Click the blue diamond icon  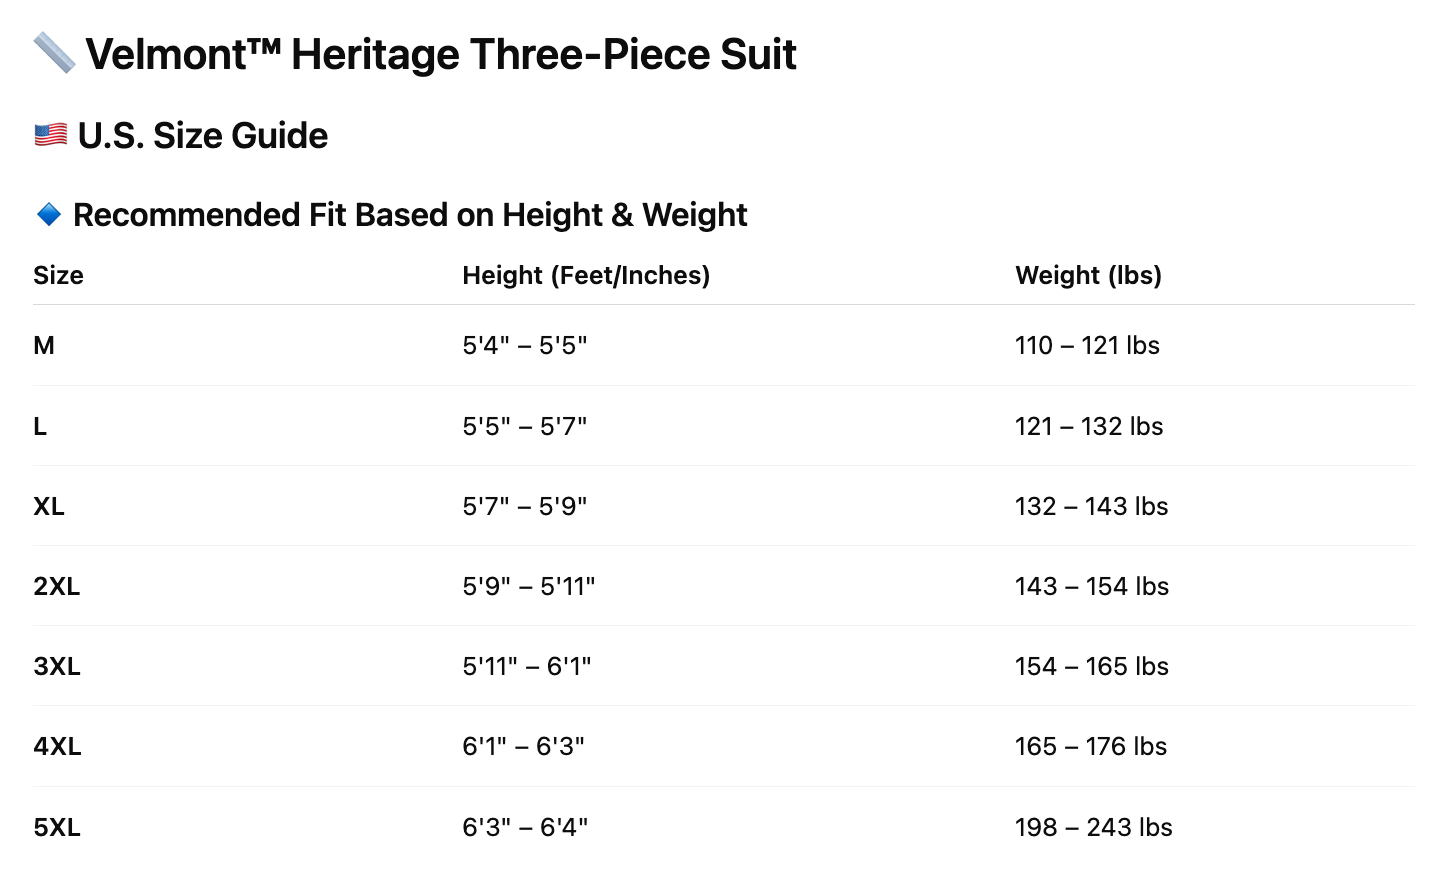[x=49, y=214]
